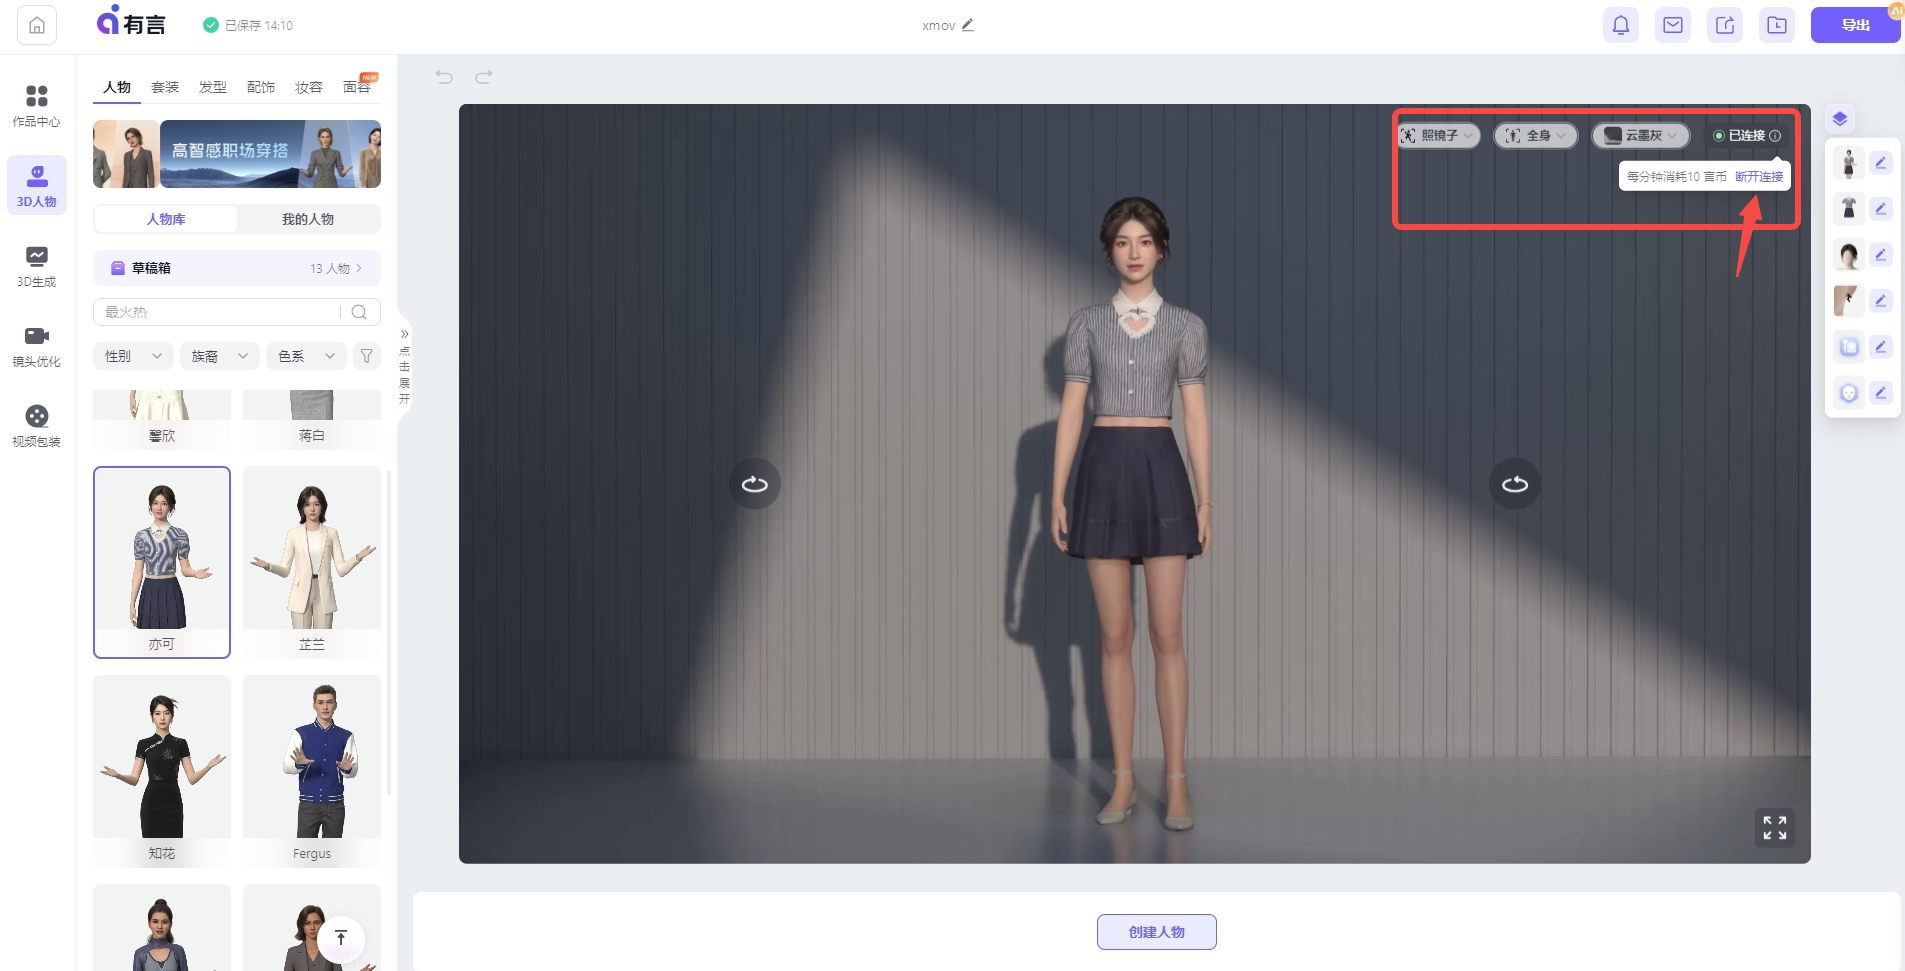Select the 亦可 character card
This screenshot has width=1905, height=971.
tap(162, 562)
